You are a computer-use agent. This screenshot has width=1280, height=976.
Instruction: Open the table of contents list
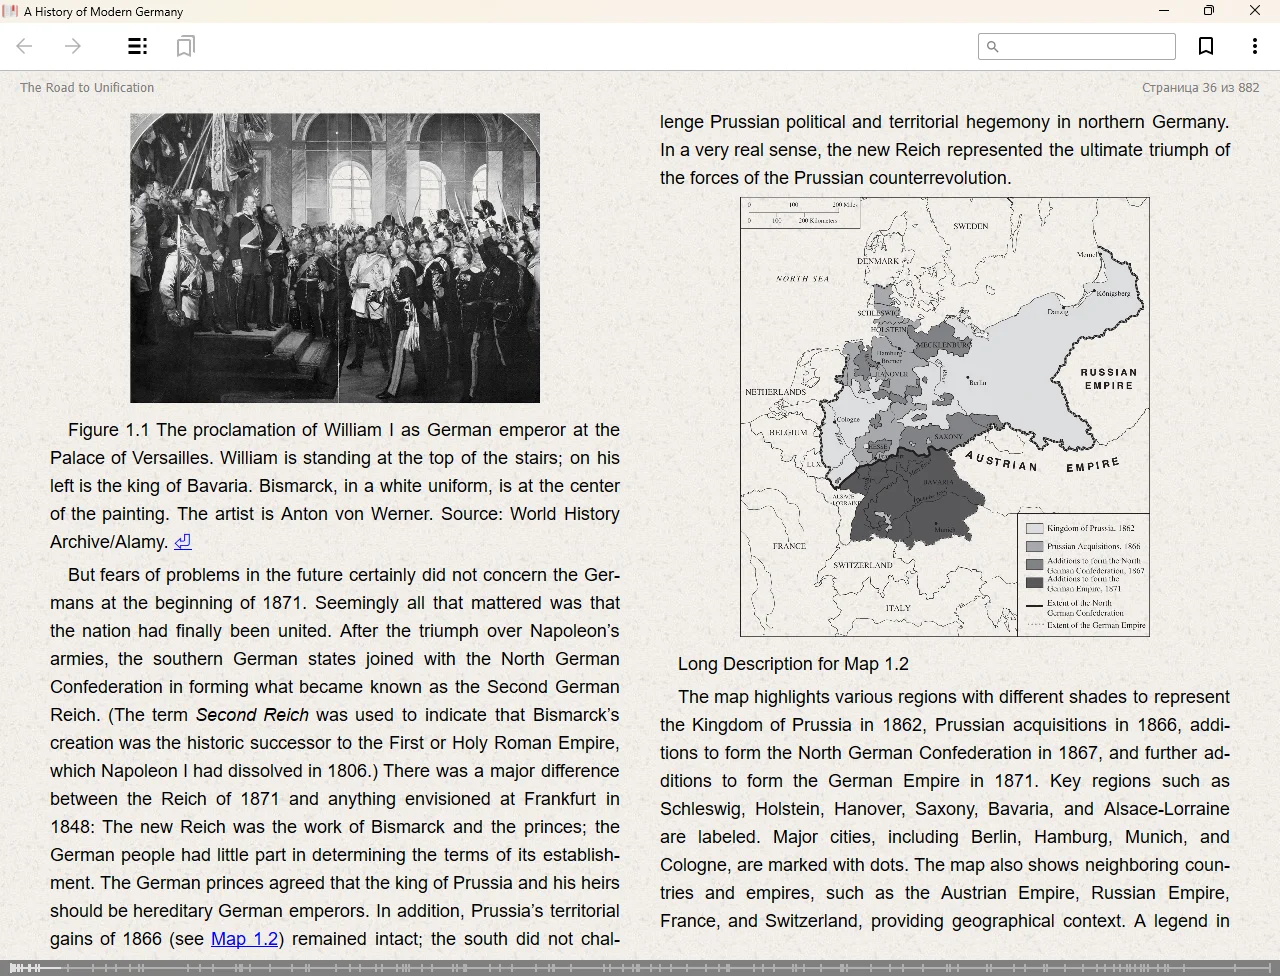tap(138, 46)
